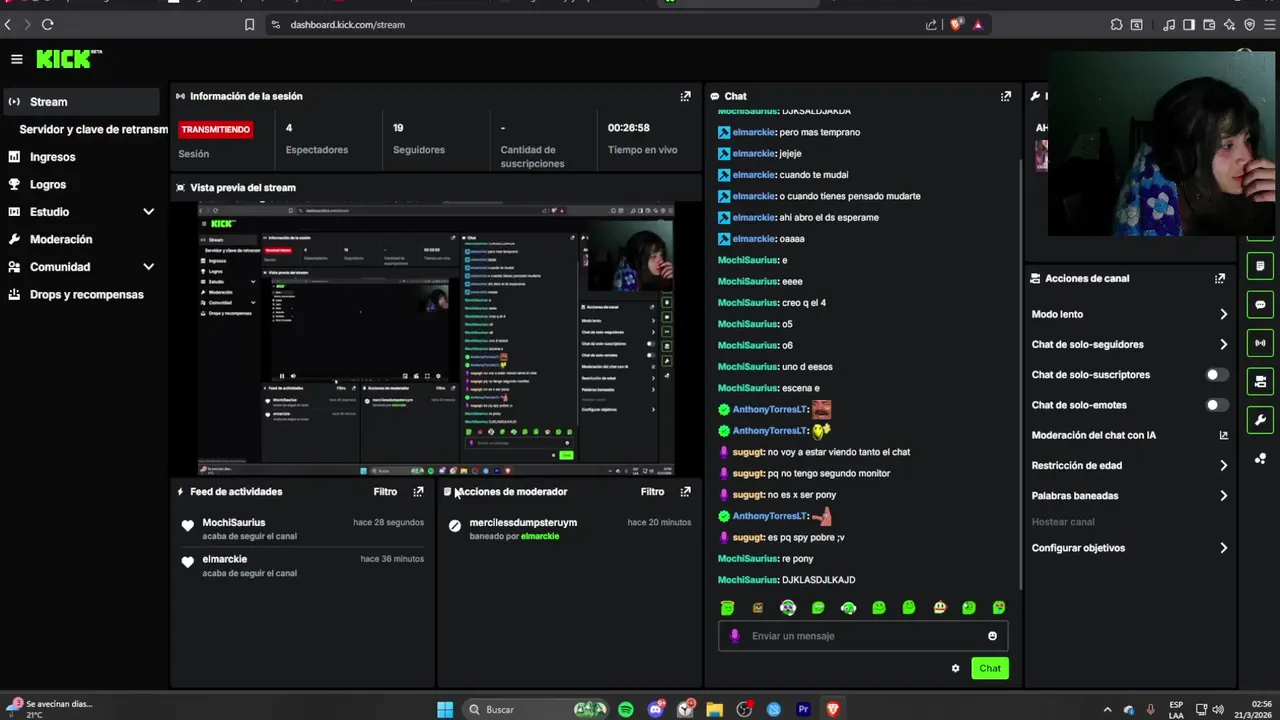Open the hamburger menu beside Kick logo

pyautogui.click(x=16, y=59)
